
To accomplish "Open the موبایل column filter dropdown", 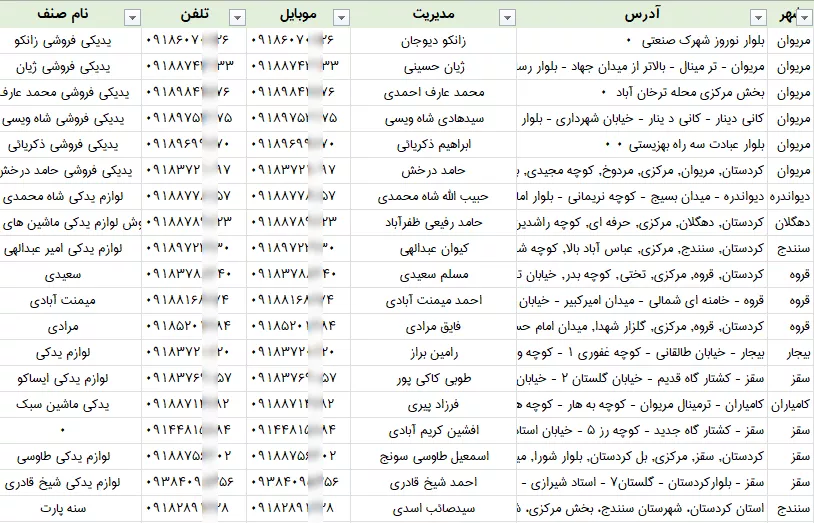I will (341, 18).
